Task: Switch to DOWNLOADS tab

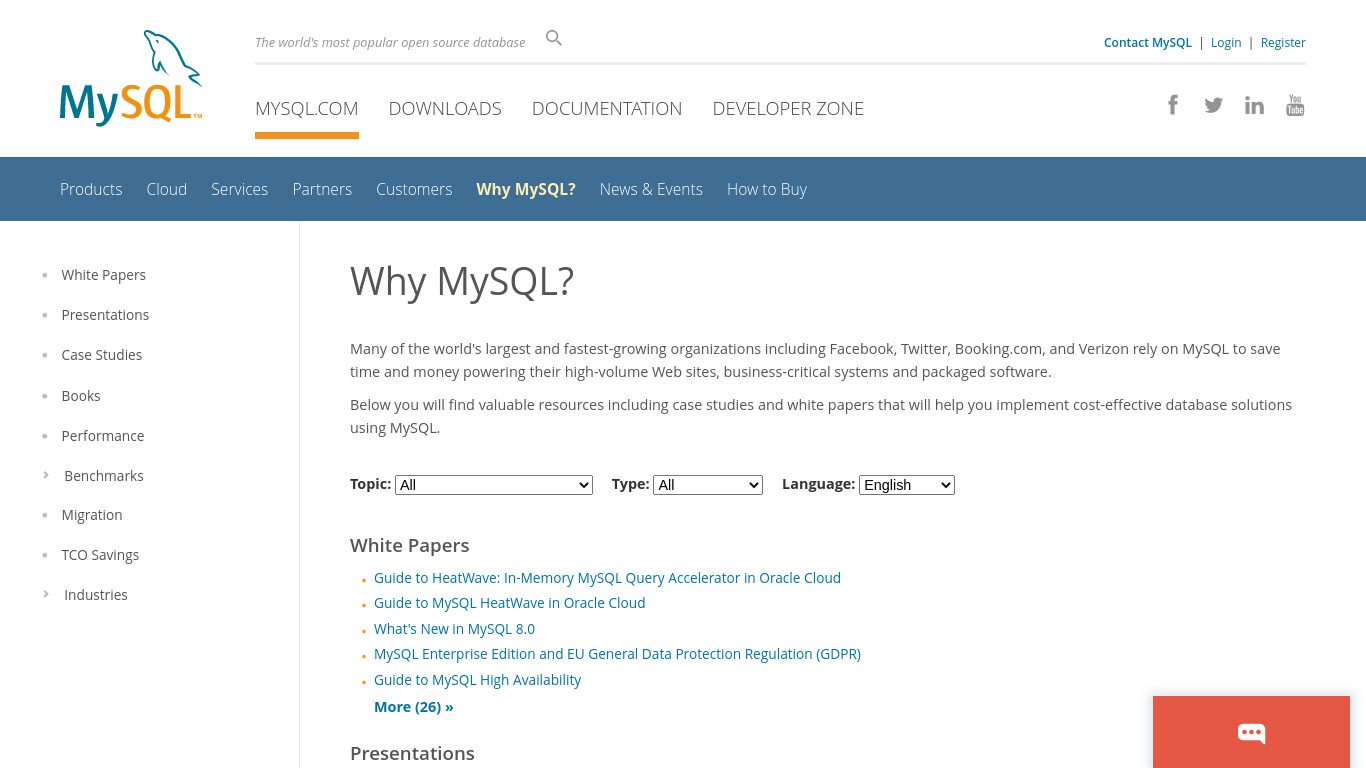Action: pos(445,108)
